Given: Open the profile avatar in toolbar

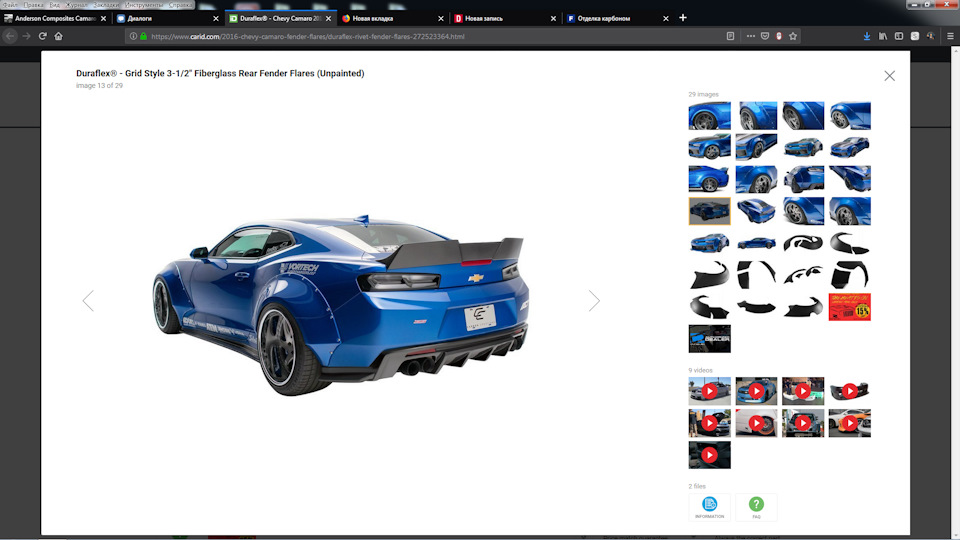Looking at the screenshot, I should pyautogui.click(x=931, y=36).
